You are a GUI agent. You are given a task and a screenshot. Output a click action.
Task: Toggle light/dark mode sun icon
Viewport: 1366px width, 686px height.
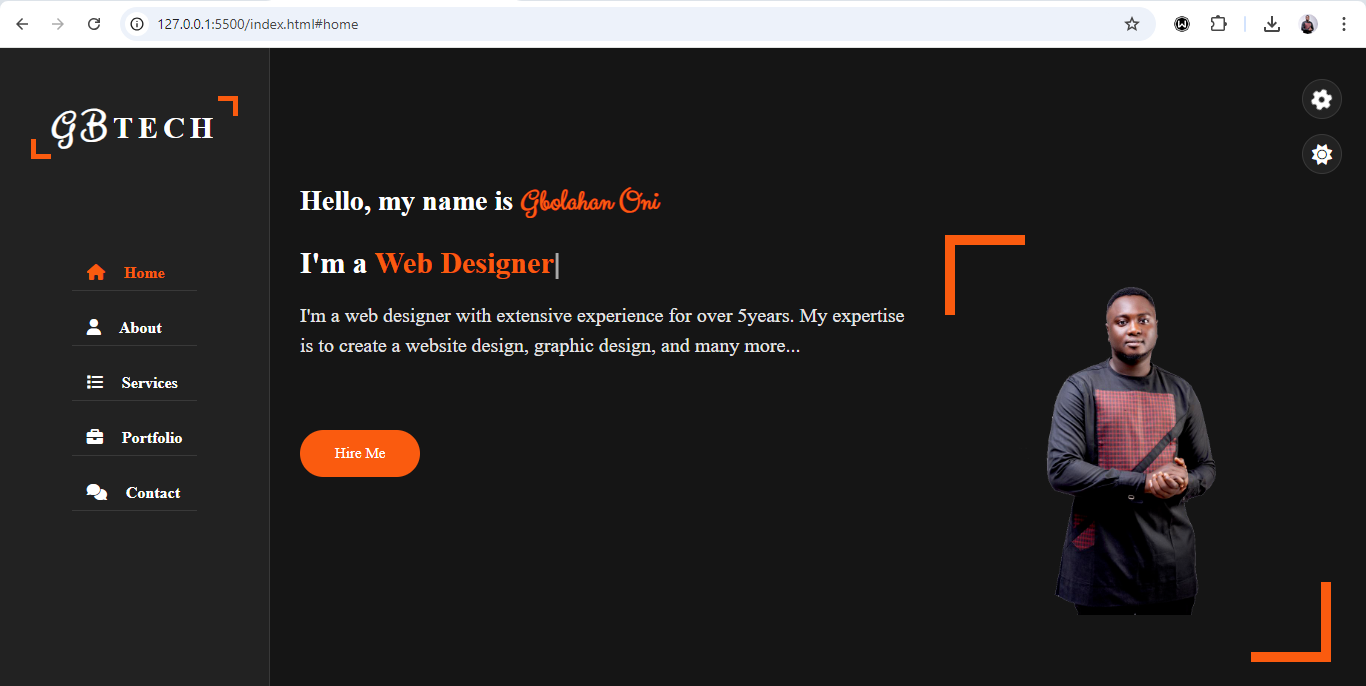click(1321, 154)
